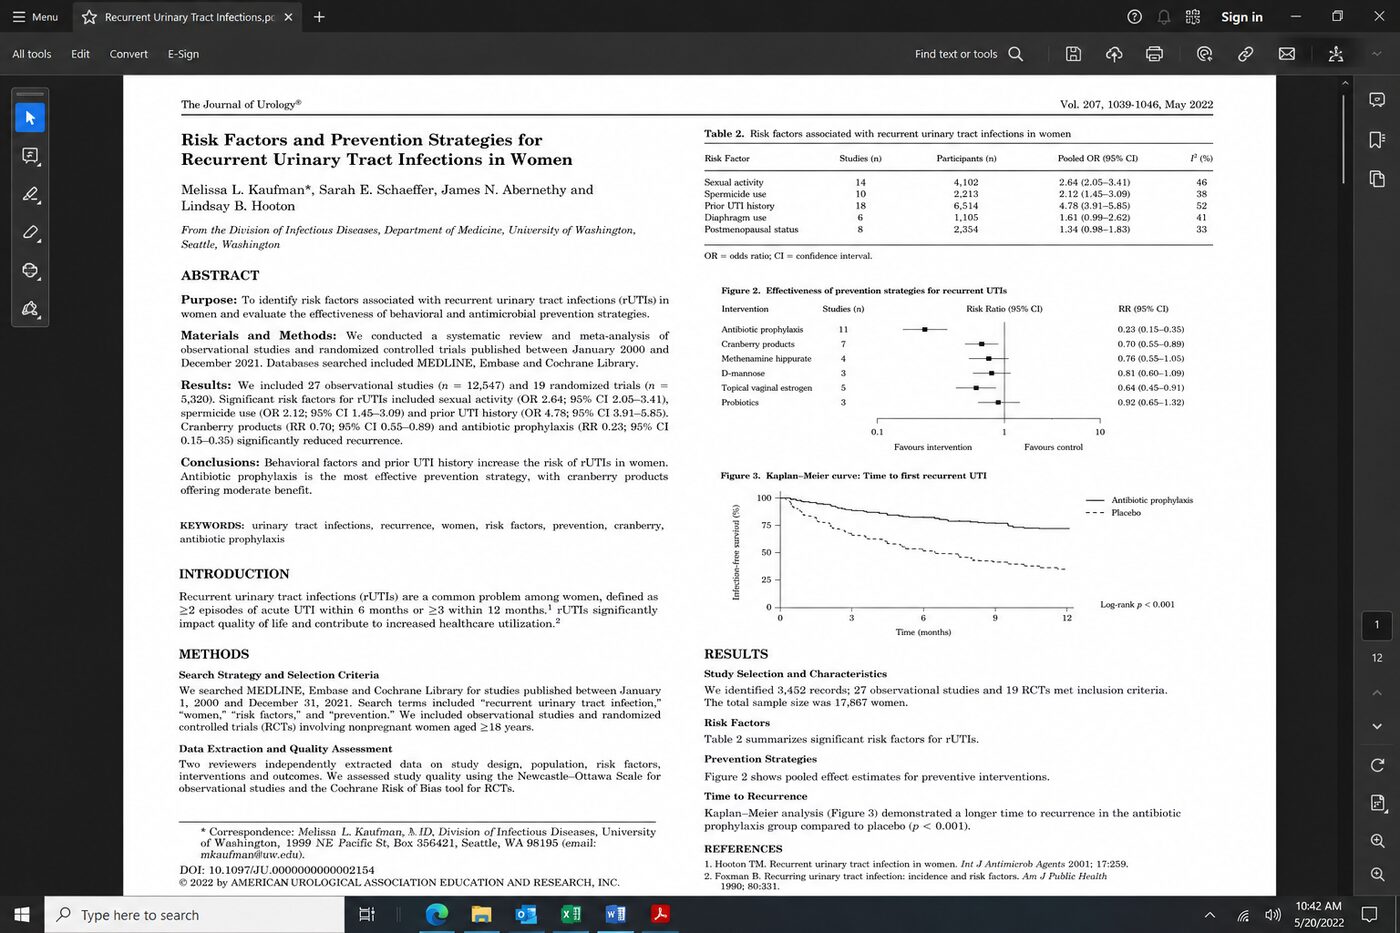This screenshot has height=933, width=1400.
Task: Open the Acrobat hamburger Menu
Action: point(35,17)
